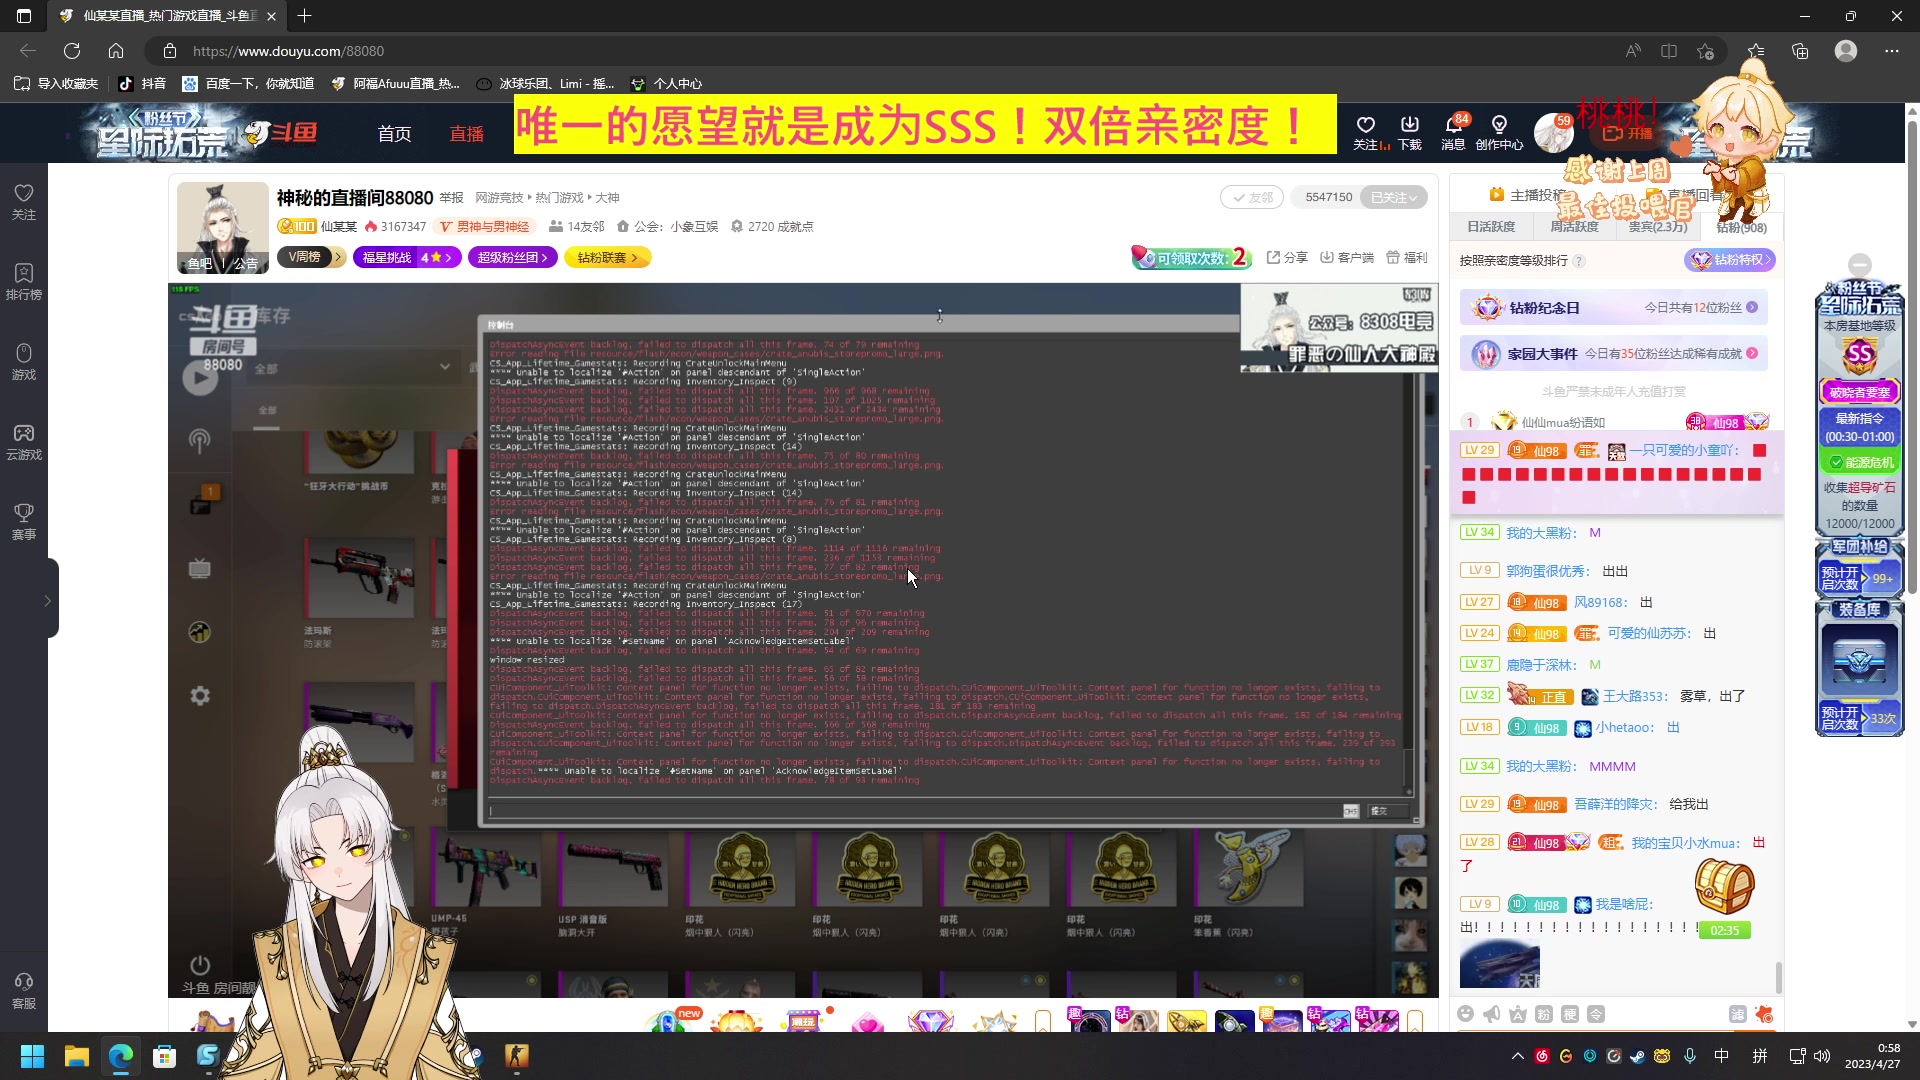Go to the 首页 home tab

[x=394, y=133]
